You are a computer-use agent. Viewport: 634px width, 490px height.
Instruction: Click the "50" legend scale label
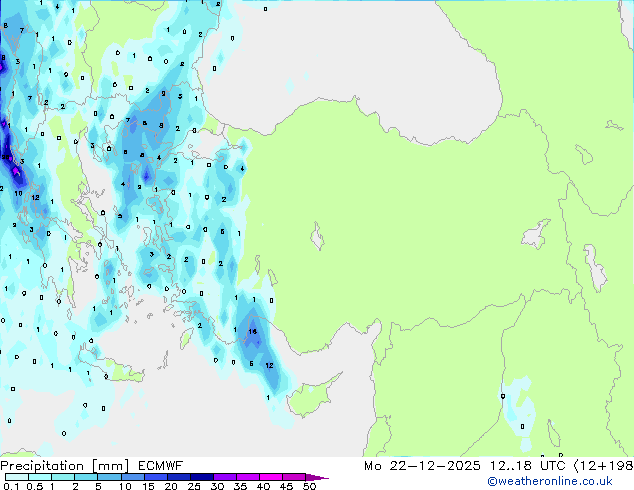(x=309, y=486)
